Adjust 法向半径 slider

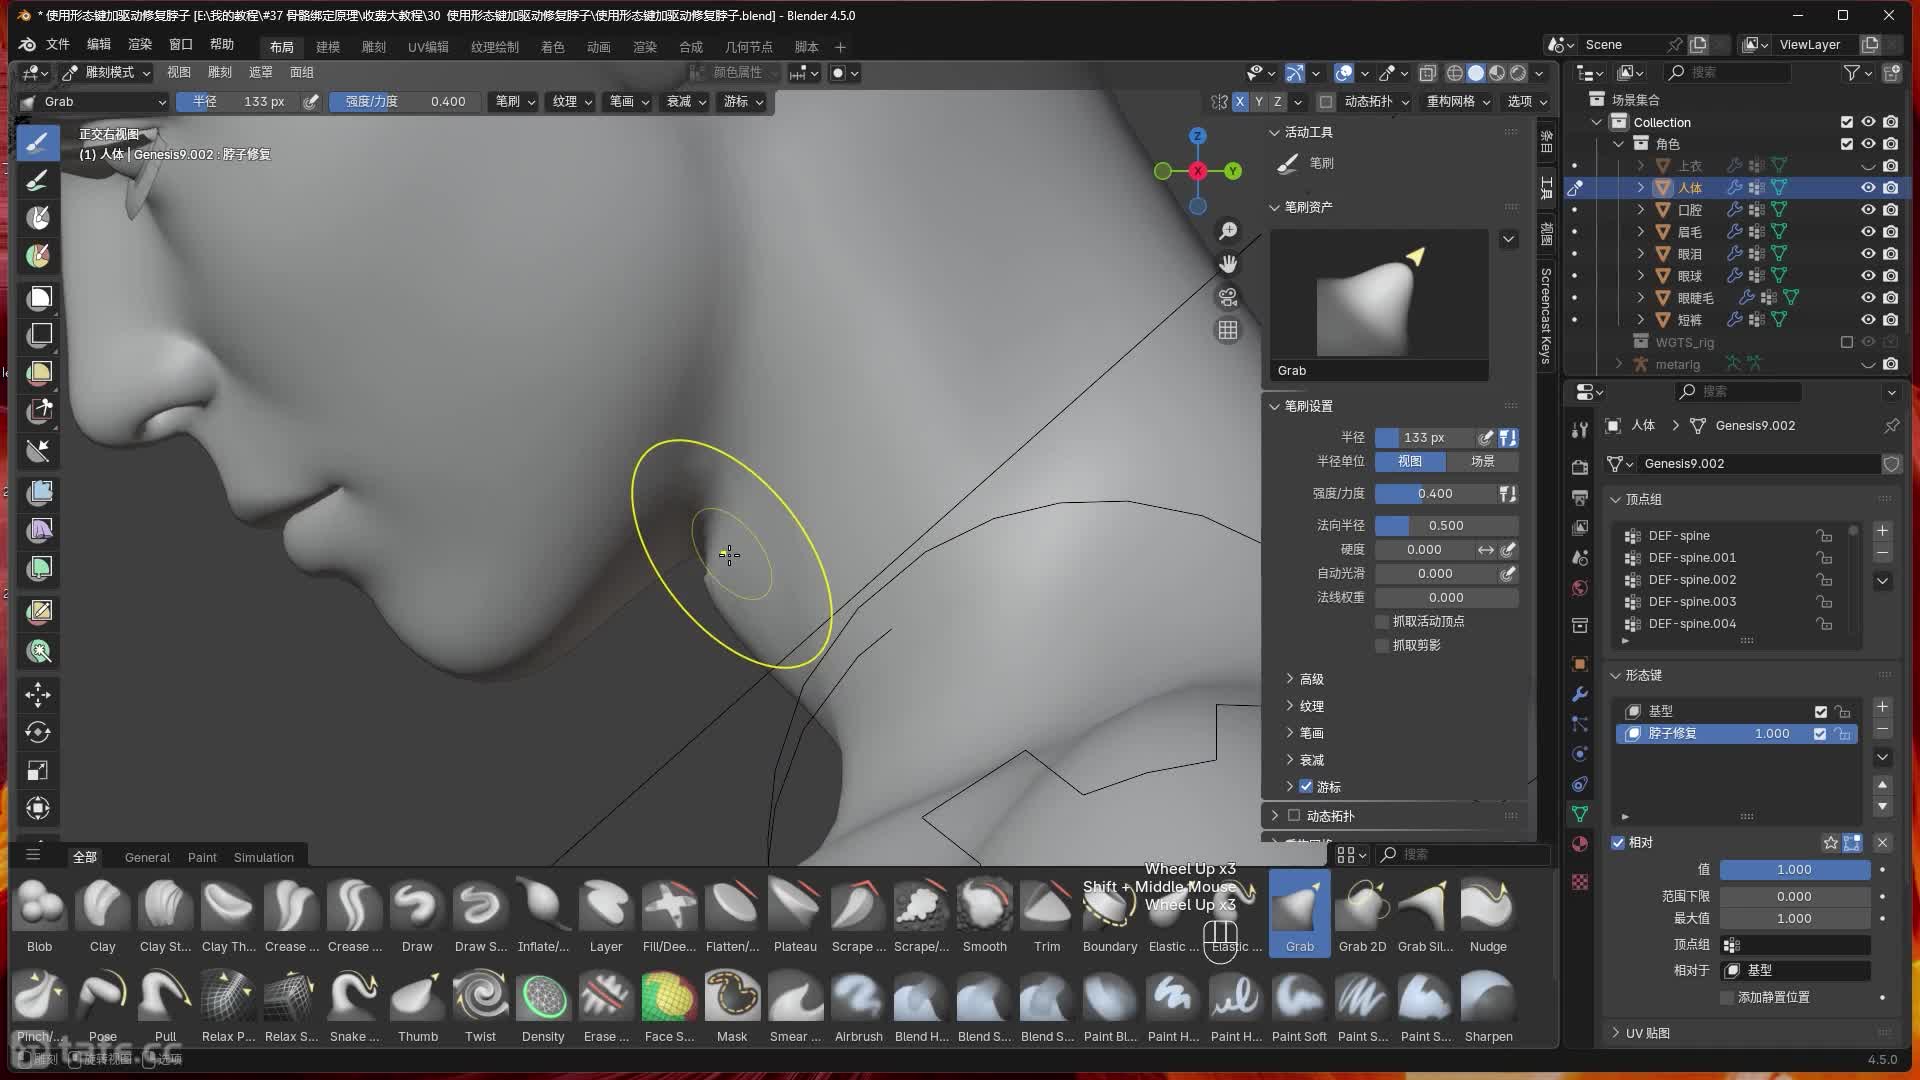pos(1446,526)
